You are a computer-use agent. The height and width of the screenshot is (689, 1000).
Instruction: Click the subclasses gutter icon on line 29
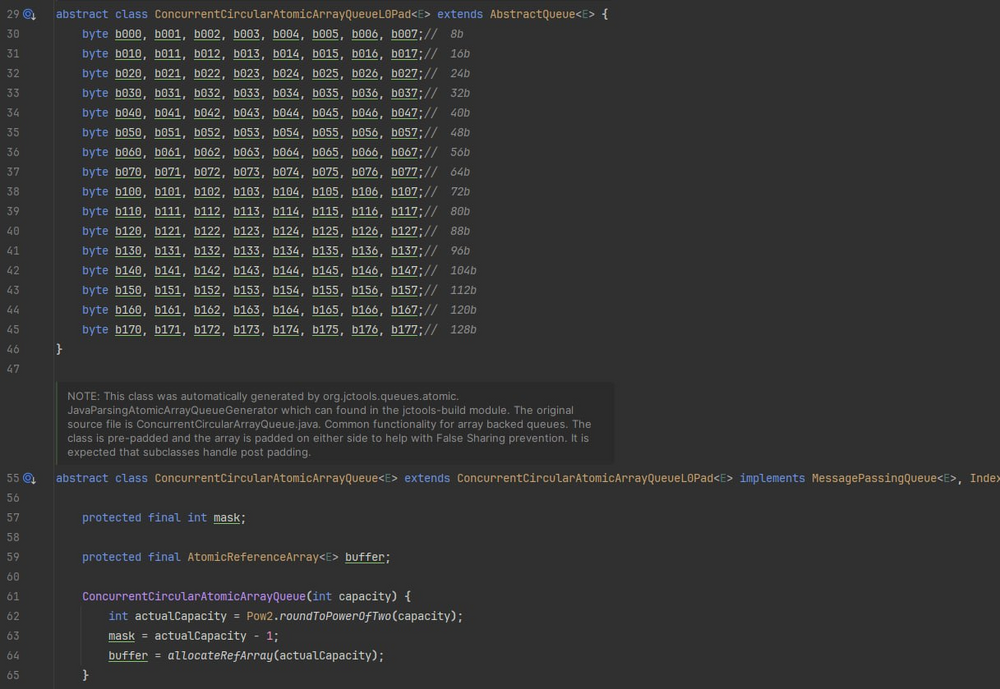29,14
